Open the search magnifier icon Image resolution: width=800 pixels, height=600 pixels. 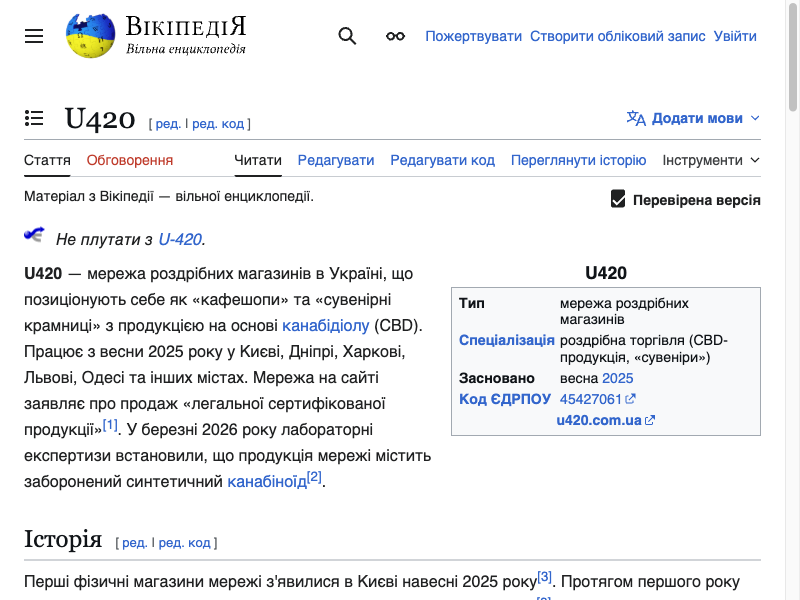(x=347, y=36)
